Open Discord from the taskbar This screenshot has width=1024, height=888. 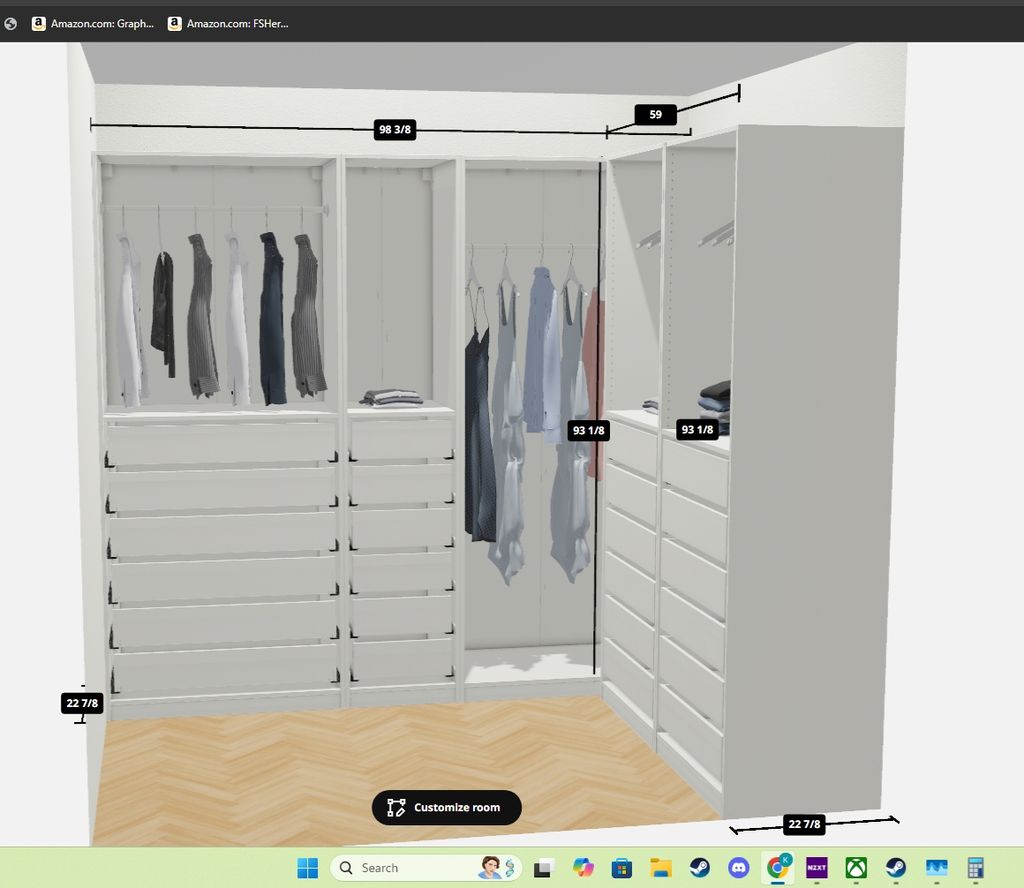(739, 867)
